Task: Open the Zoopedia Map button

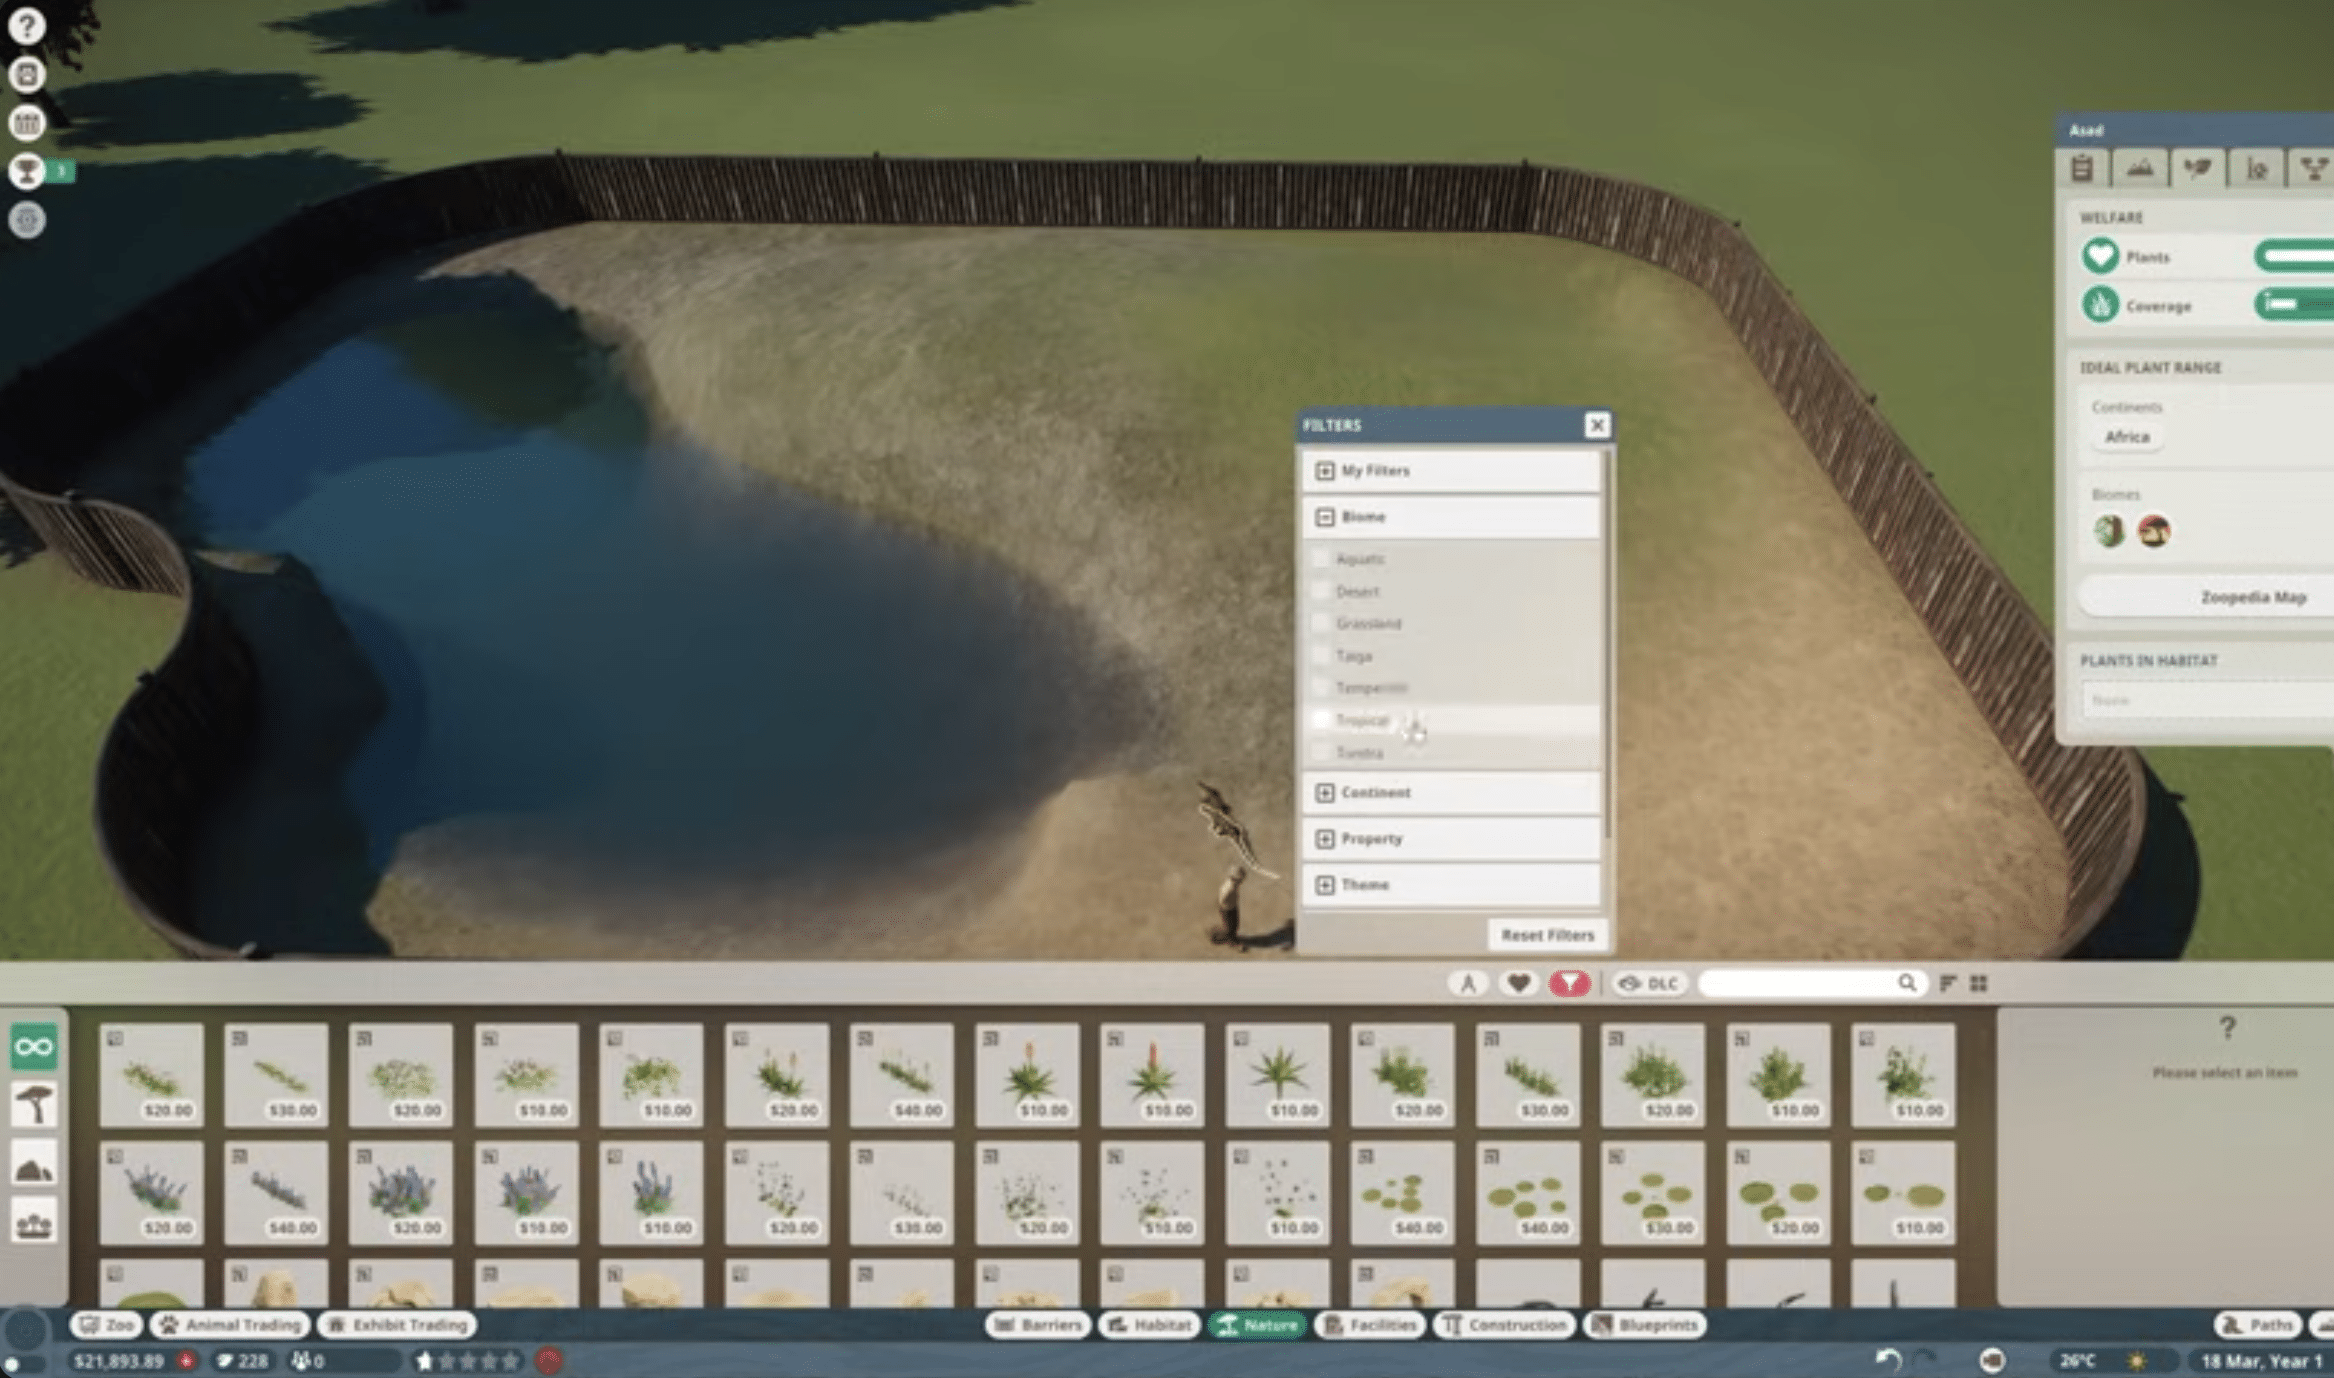Action: (2206, 597)
